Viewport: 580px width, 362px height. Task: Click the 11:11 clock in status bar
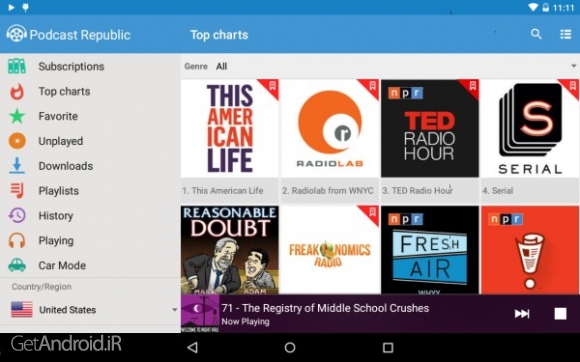coord(563,7)
